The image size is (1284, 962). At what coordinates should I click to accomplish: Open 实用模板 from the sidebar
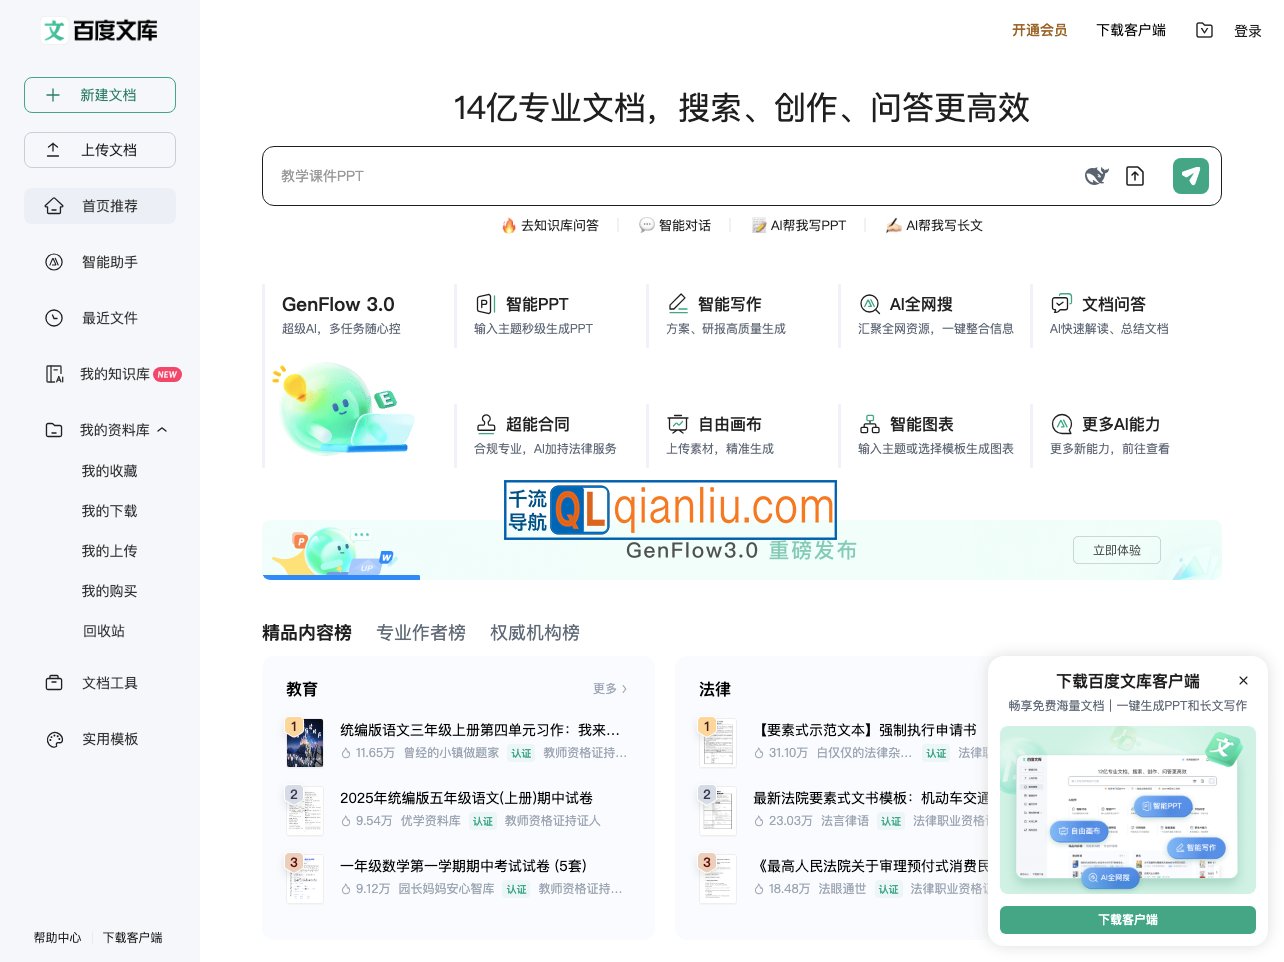(x=109, y=739)
